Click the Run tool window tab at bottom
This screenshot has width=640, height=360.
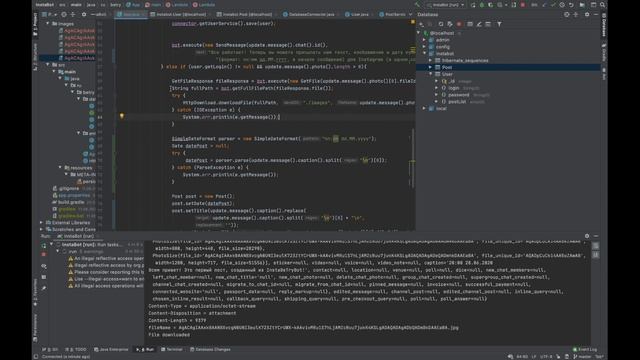[x=145, y=349]
